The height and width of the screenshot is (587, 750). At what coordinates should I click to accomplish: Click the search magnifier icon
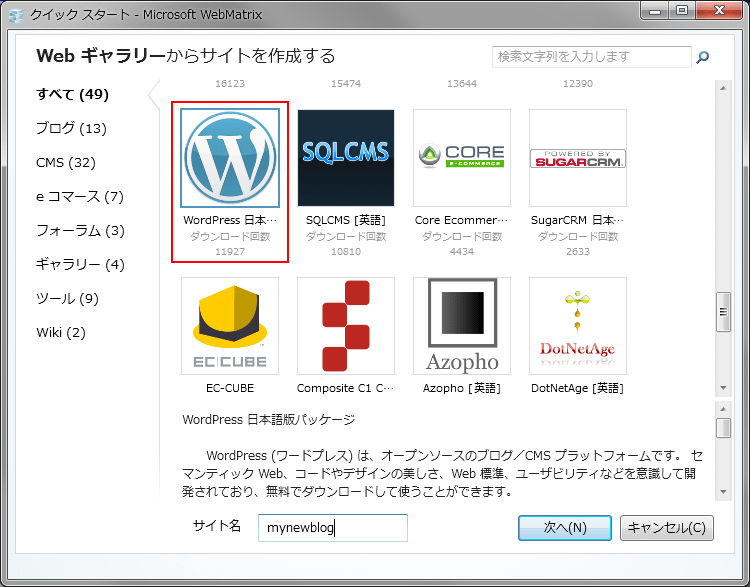pos(703,57)
